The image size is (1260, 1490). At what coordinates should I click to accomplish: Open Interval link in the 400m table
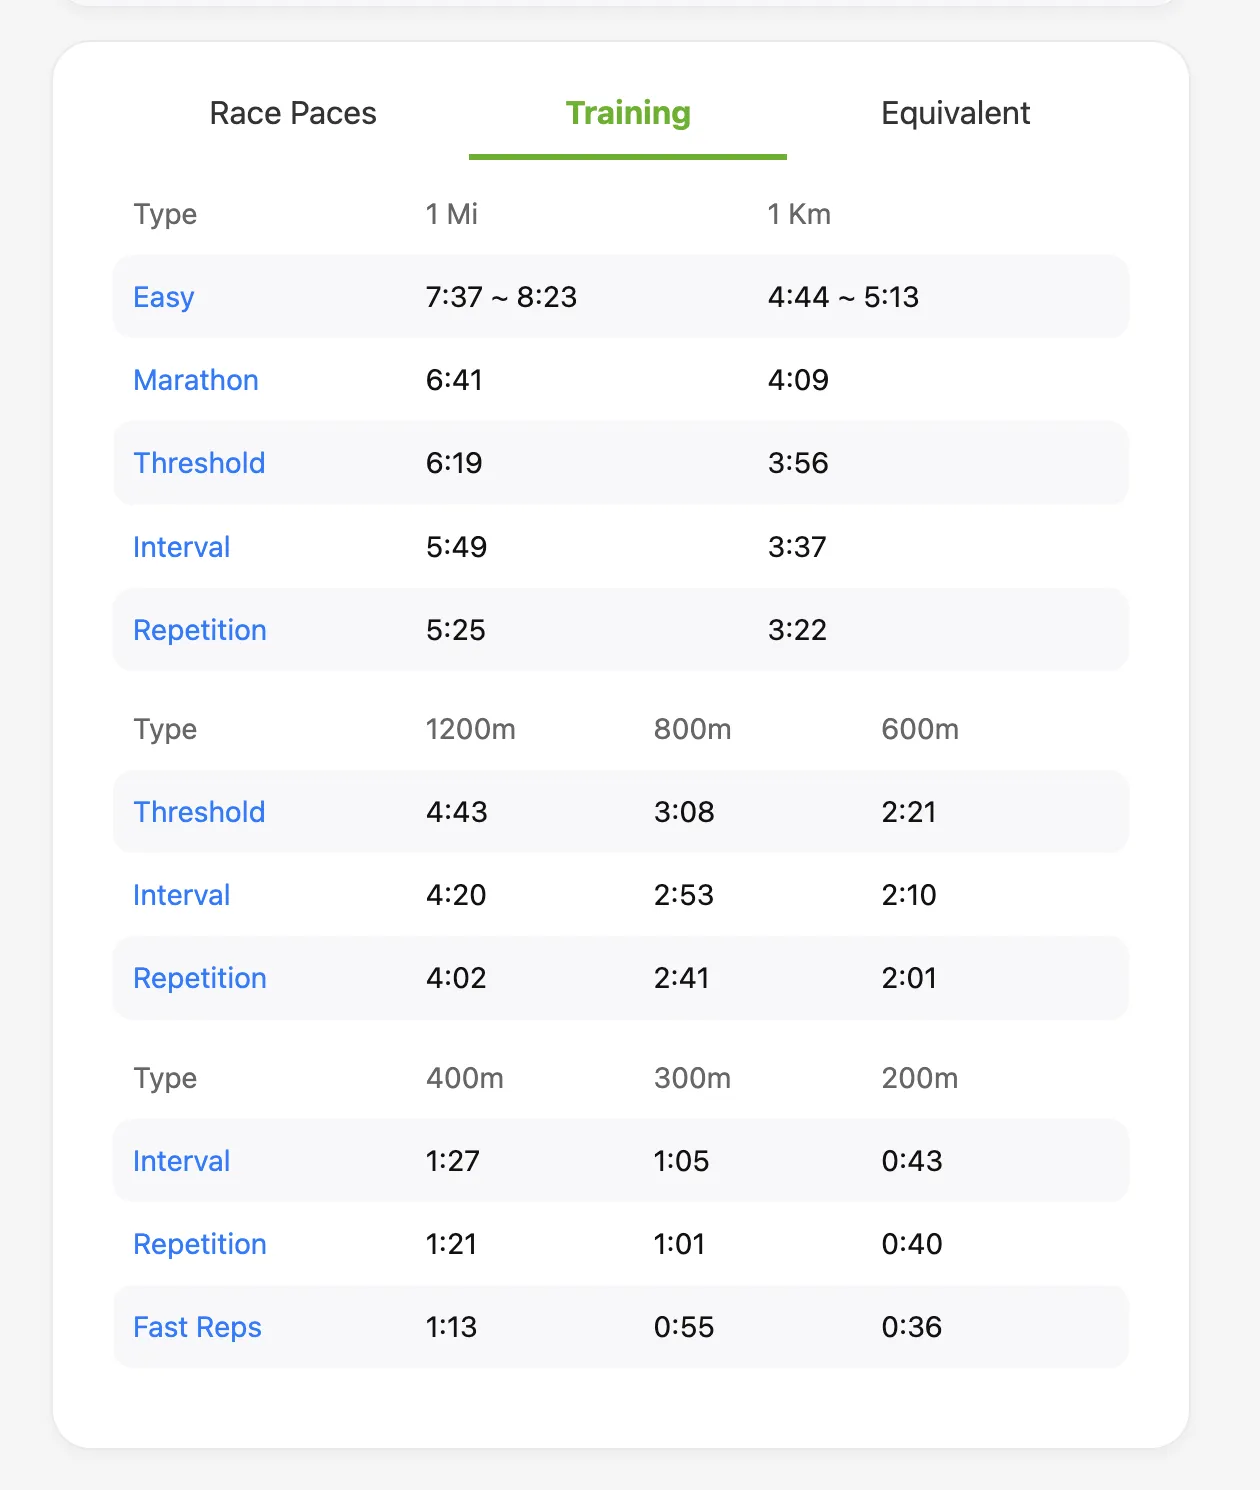pyautogui.click(x=182, y=1161)
